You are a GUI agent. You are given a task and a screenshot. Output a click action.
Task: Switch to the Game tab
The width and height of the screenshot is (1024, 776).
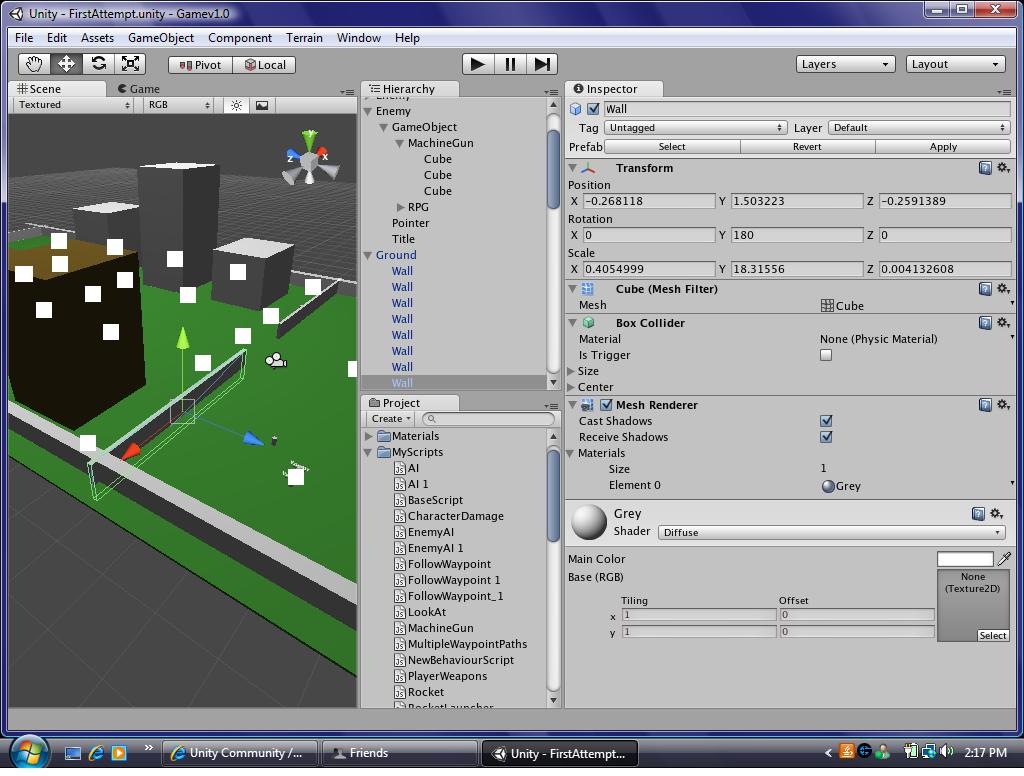139,89
